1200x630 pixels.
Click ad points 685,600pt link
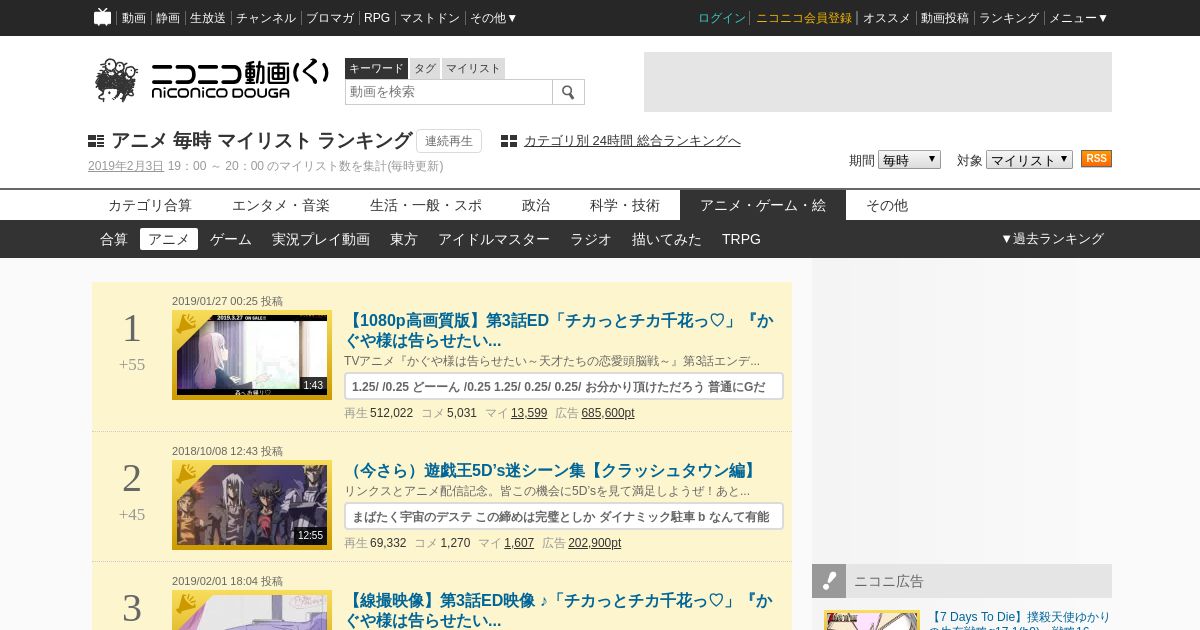pyautogui.click(x=608, y=413)
